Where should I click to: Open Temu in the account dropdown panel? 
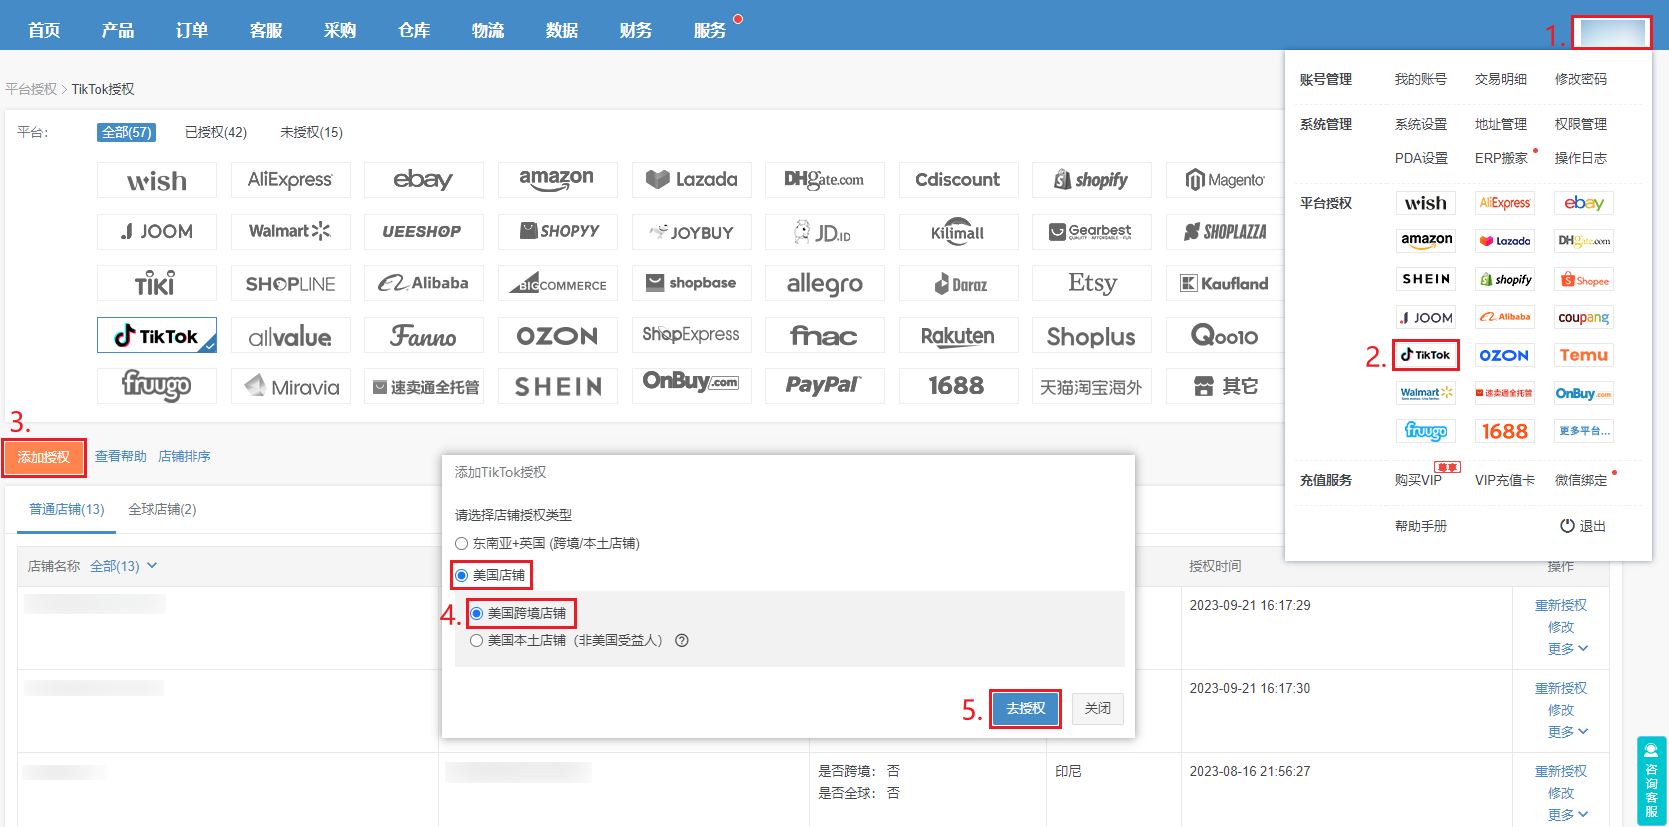(x=1584, y=355)
